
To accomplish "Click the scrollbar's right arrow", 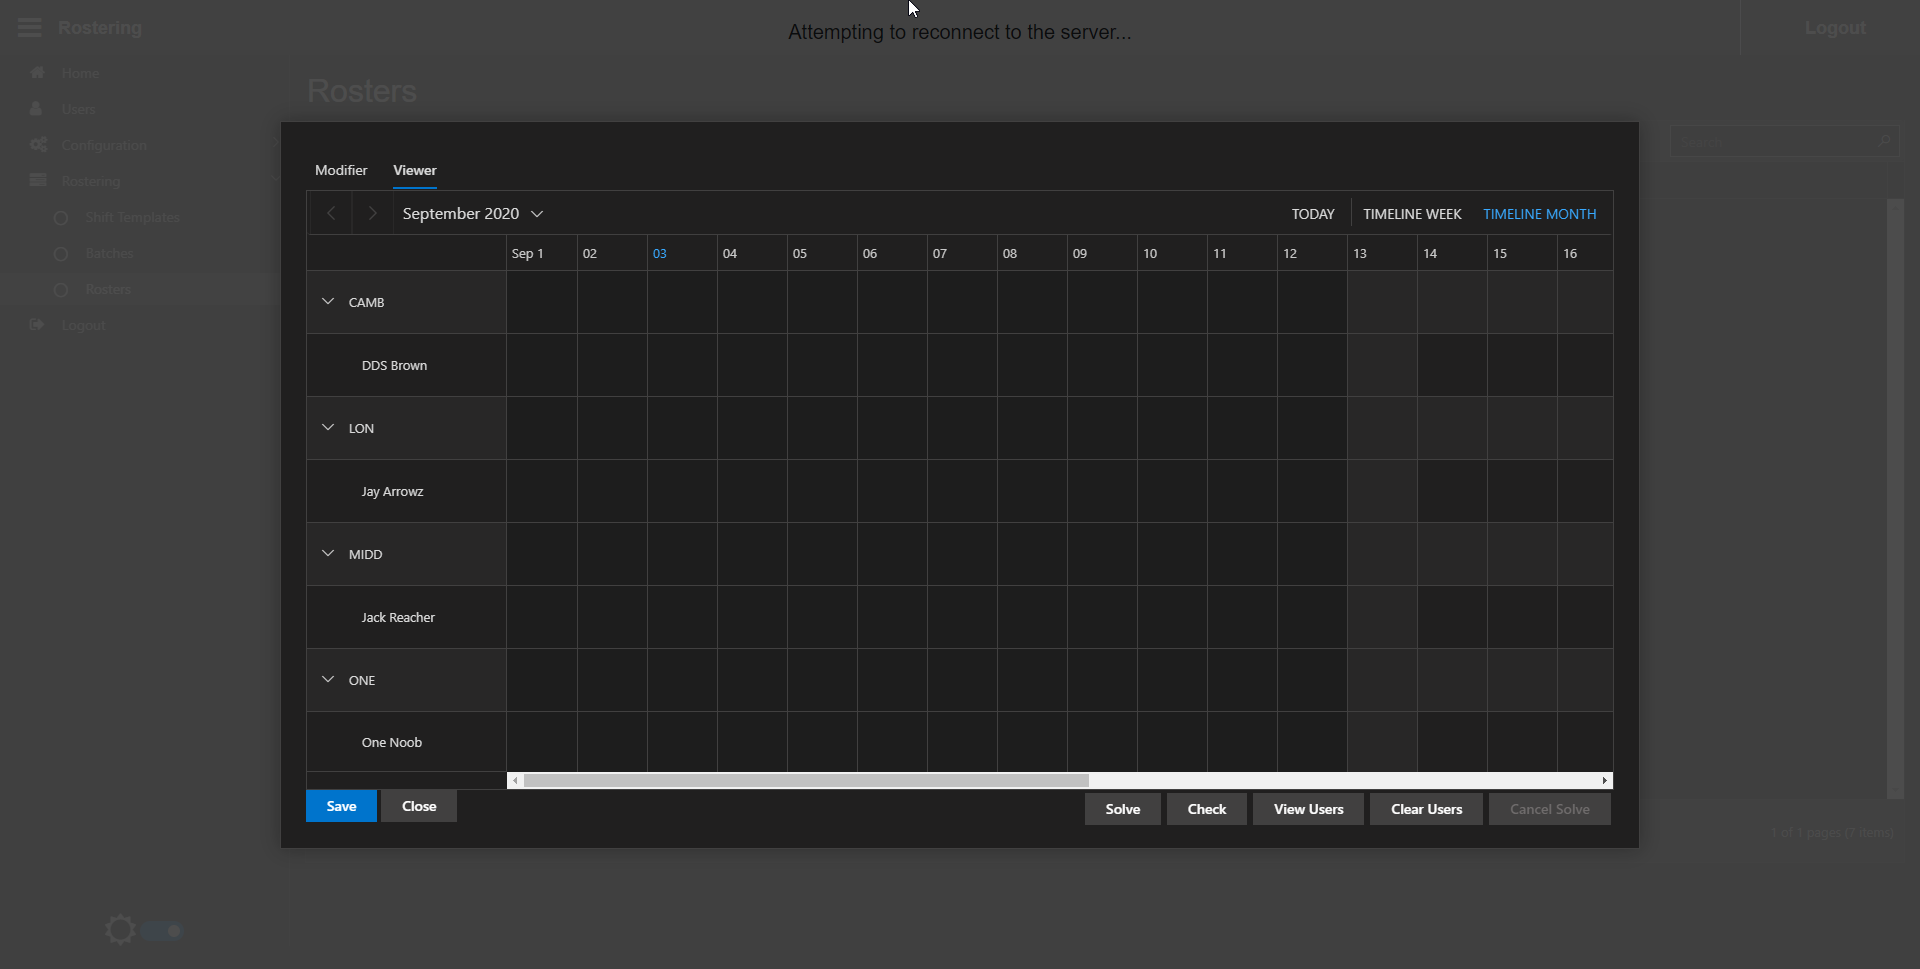I will (1604, 781).
